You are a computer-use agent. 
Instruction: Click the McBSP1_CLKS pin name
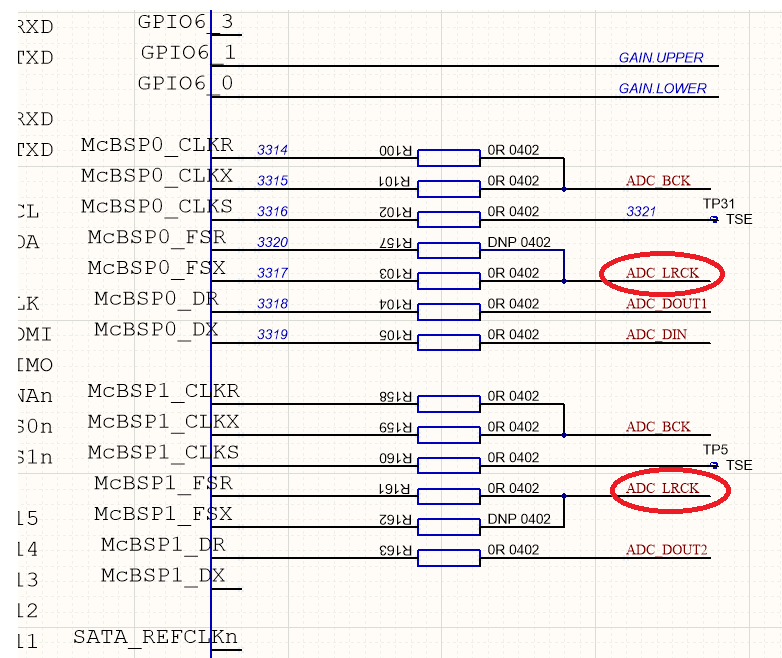164,453
